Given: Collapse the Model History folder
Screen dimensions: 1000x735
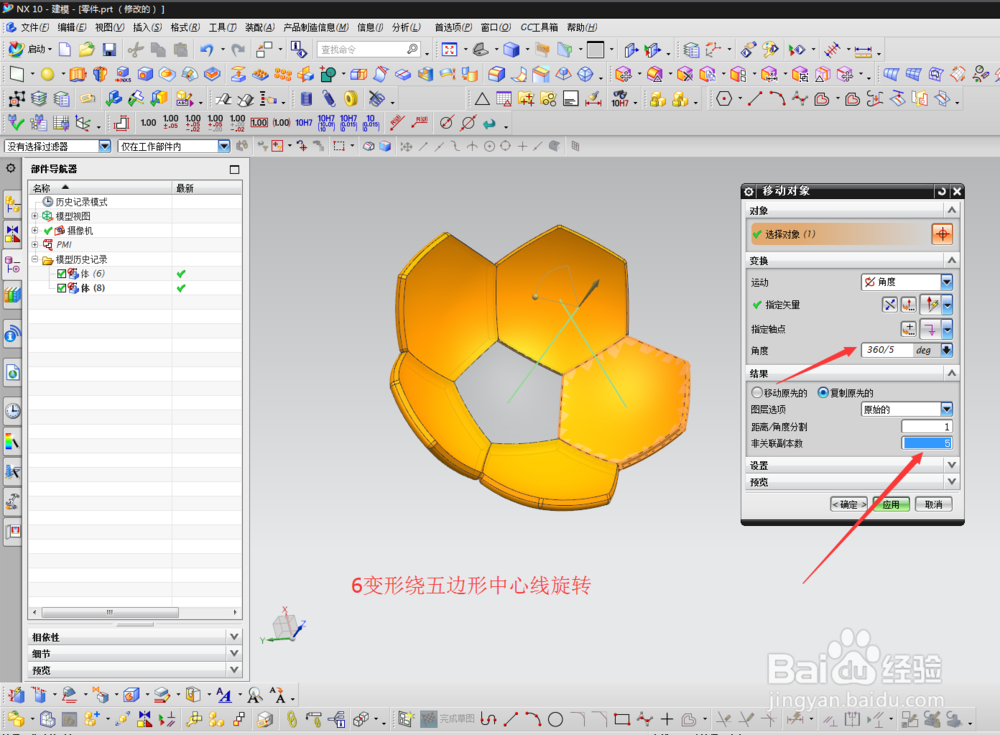Looking at the screenshot, I should coord(35,259).
